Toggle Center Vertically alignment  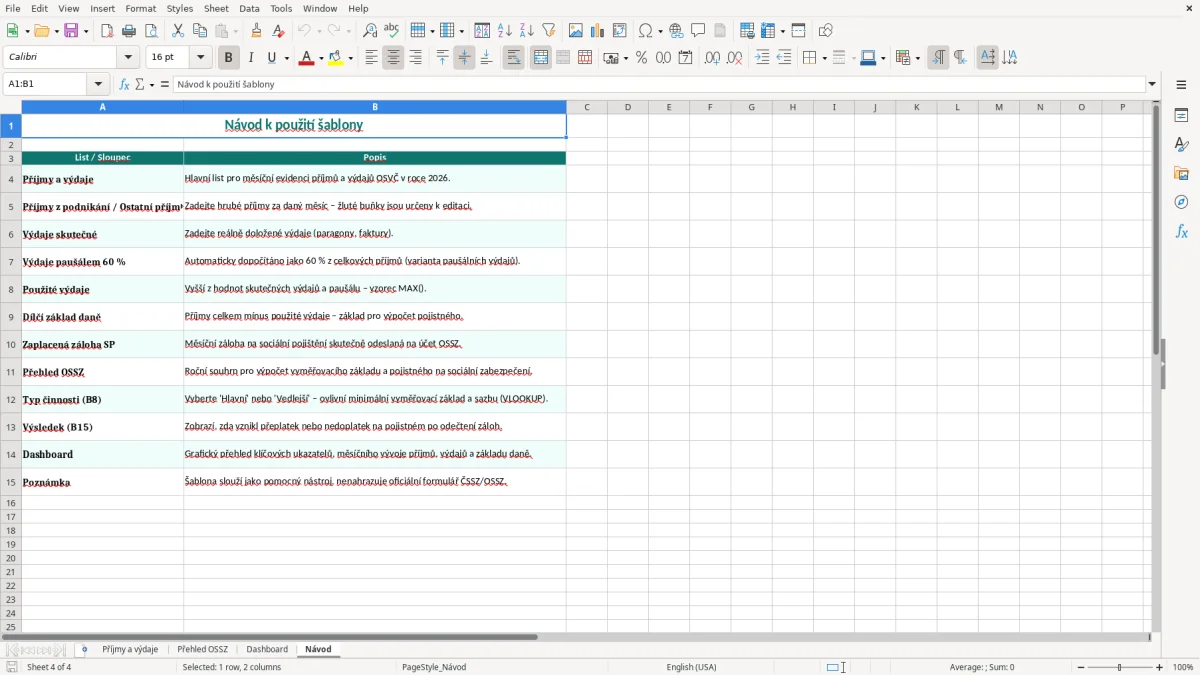click(x=464, y=58)
